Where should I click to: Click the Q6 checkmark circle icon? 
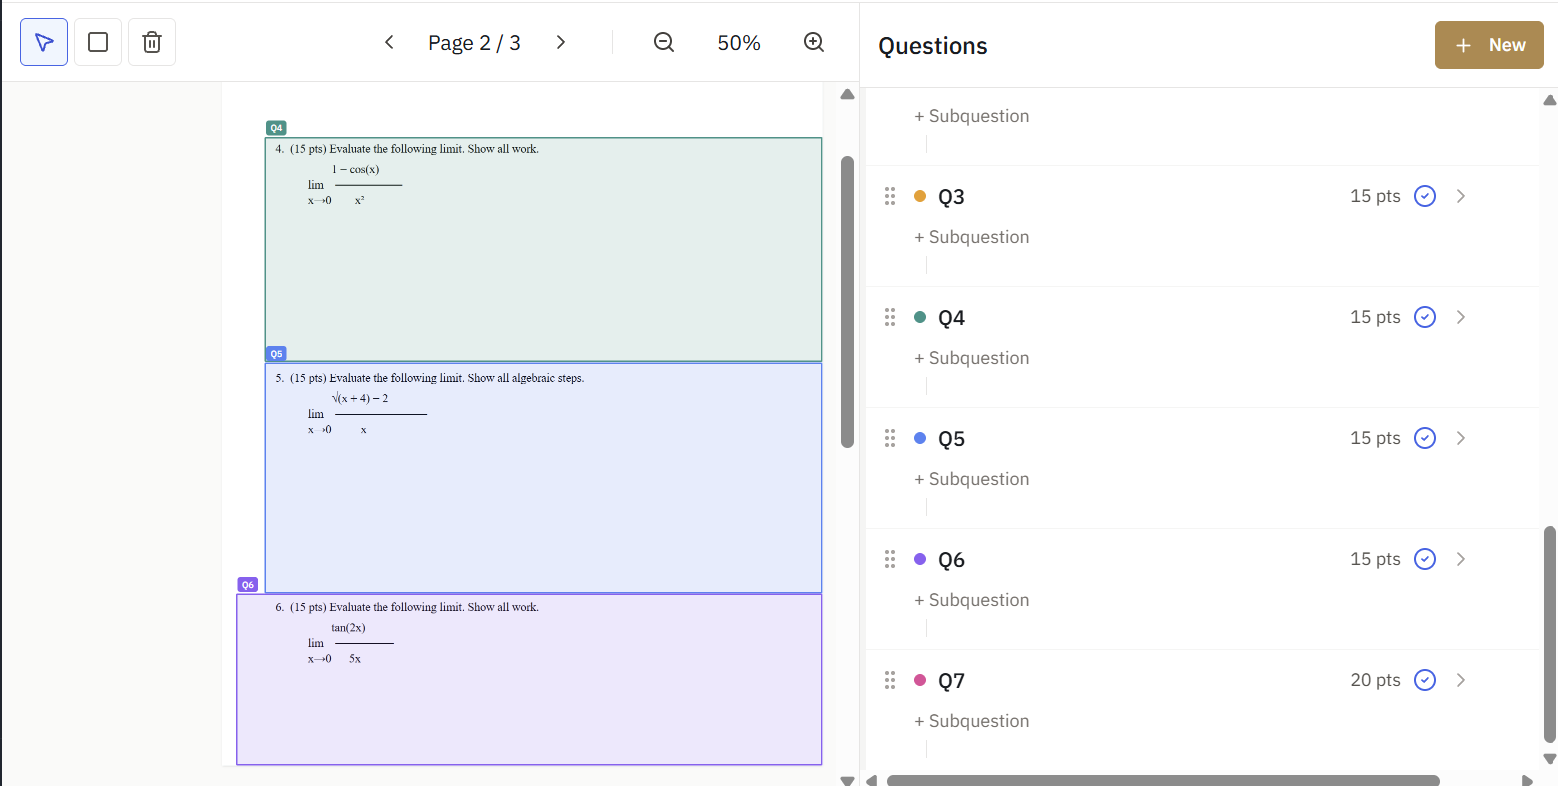click(x=1425, y=559)
